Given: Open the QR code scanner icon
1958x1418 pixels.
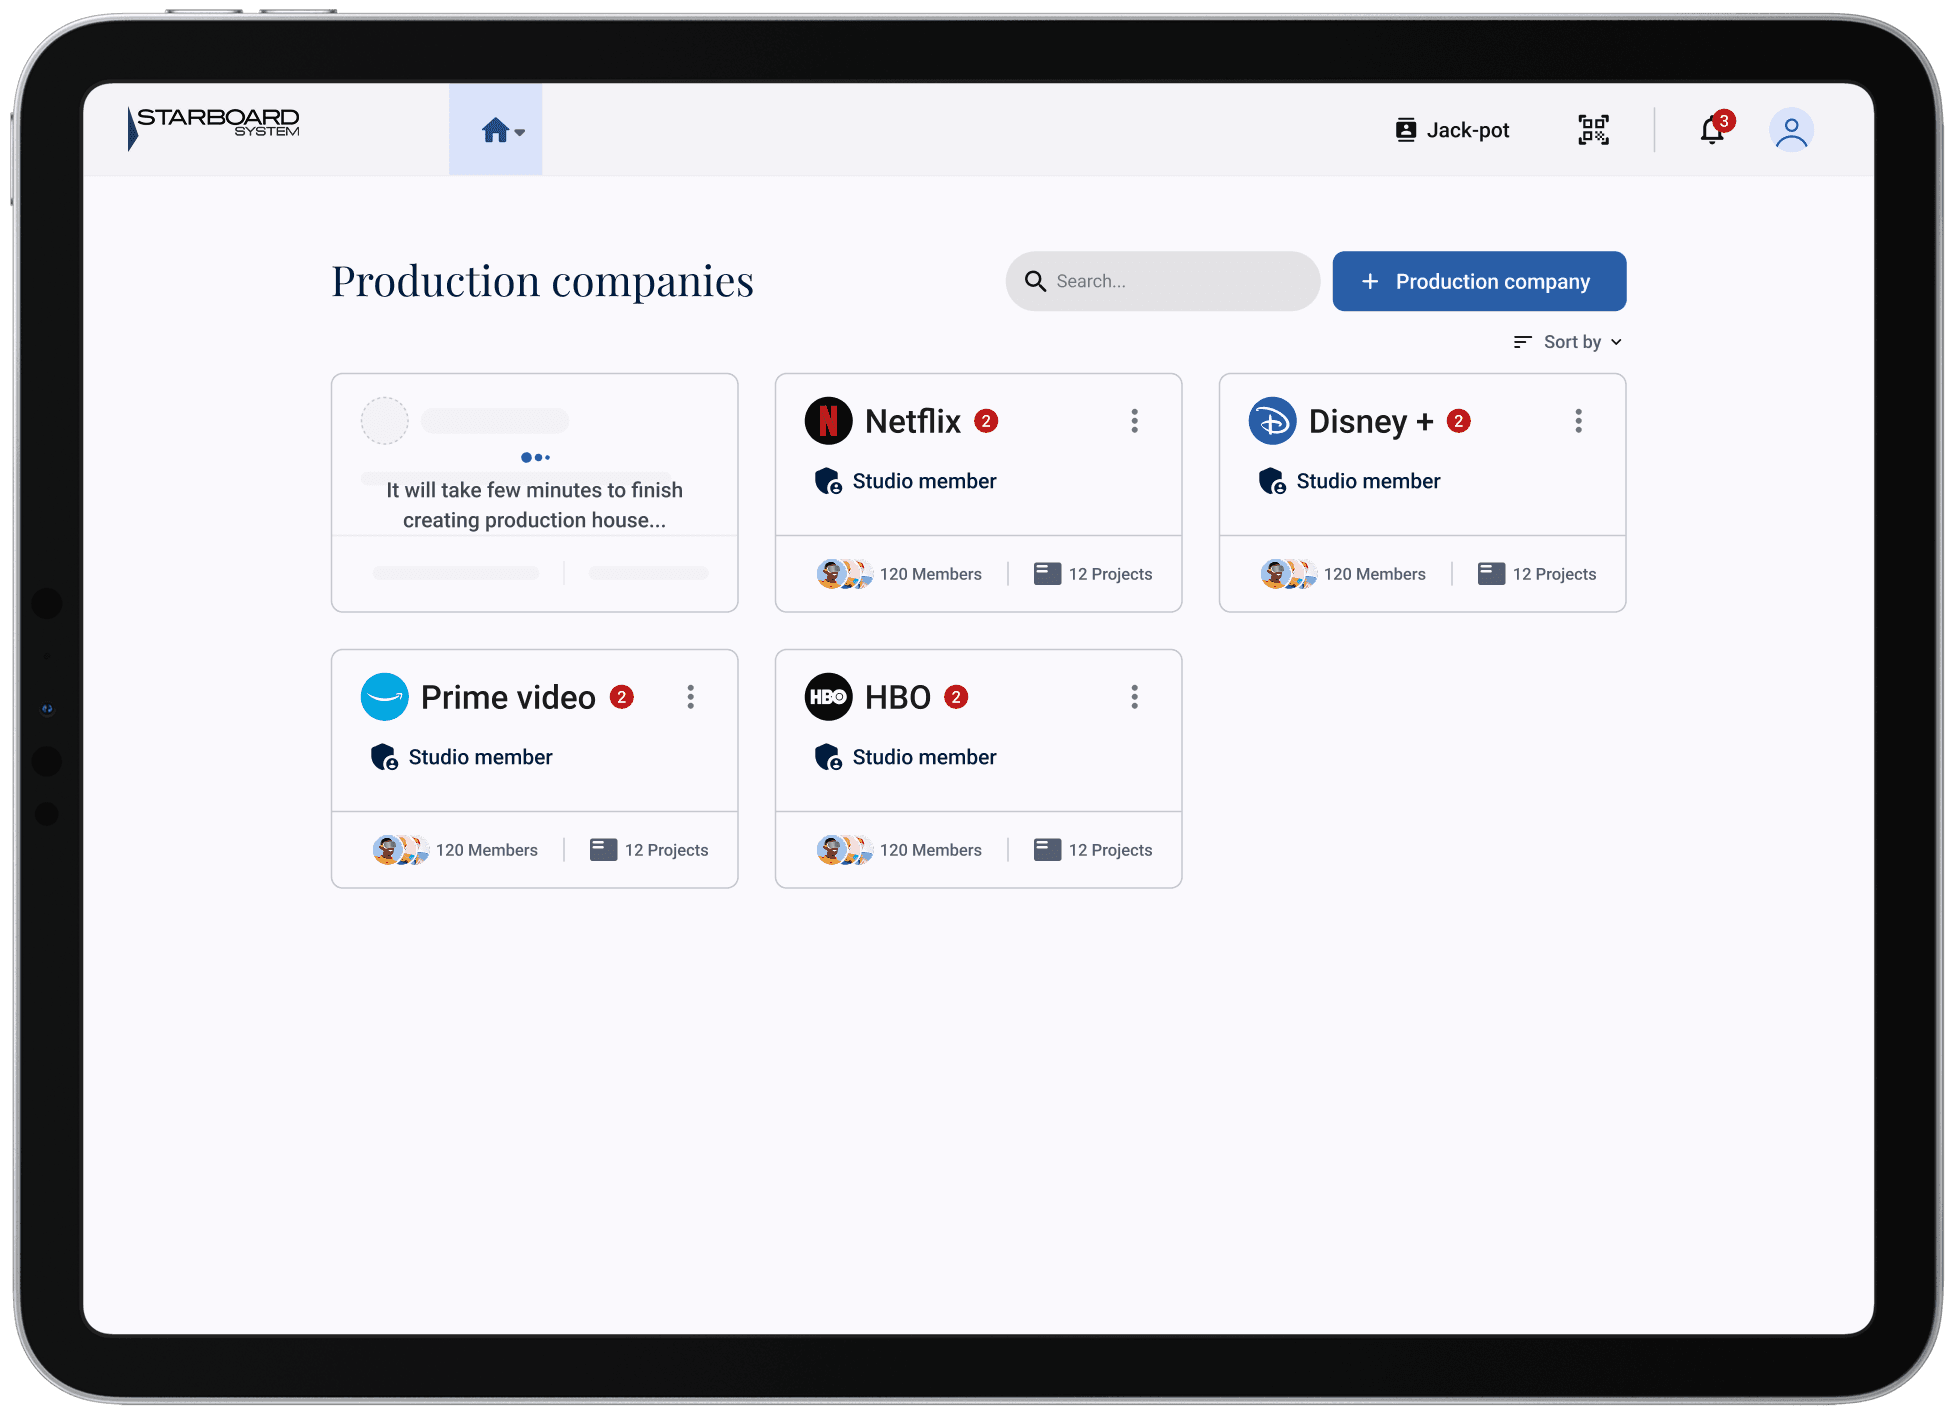Looking at the screenshot, I should [x=1593, y=130].
